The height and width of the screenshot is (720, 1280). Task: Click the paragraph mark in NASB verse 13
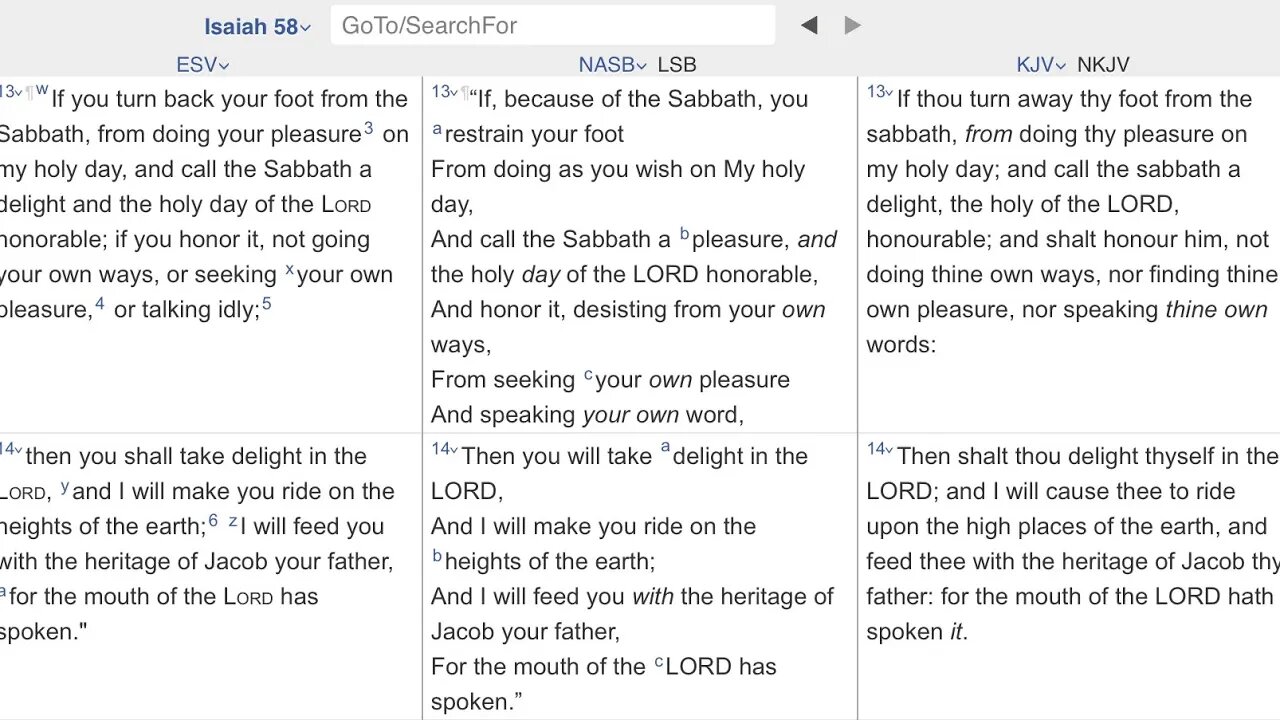(465, 93)
